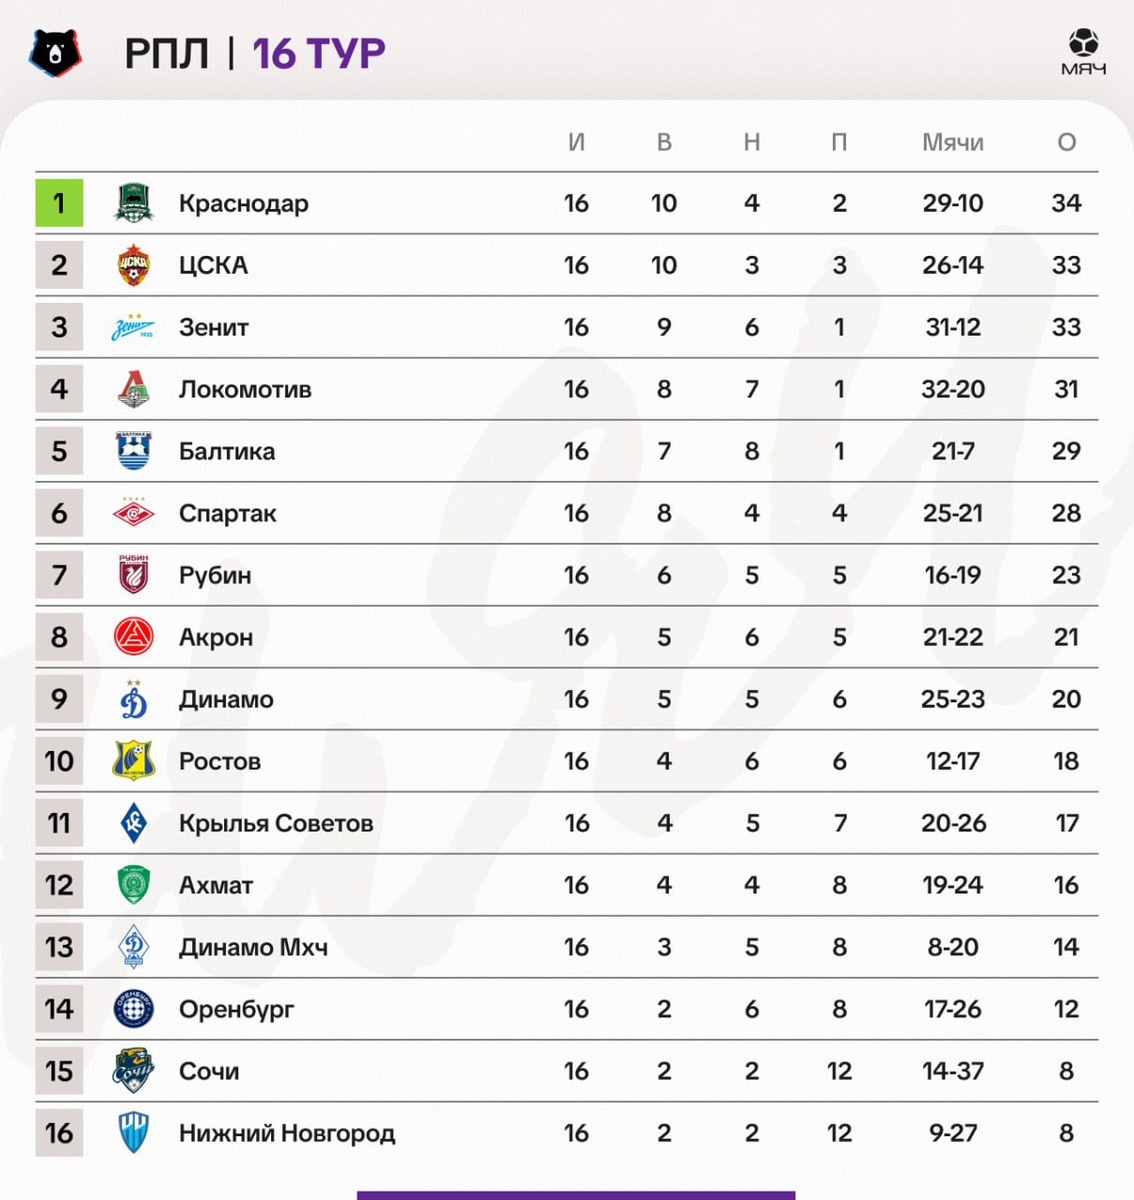Click the RPL bear logo

point(56,53)
